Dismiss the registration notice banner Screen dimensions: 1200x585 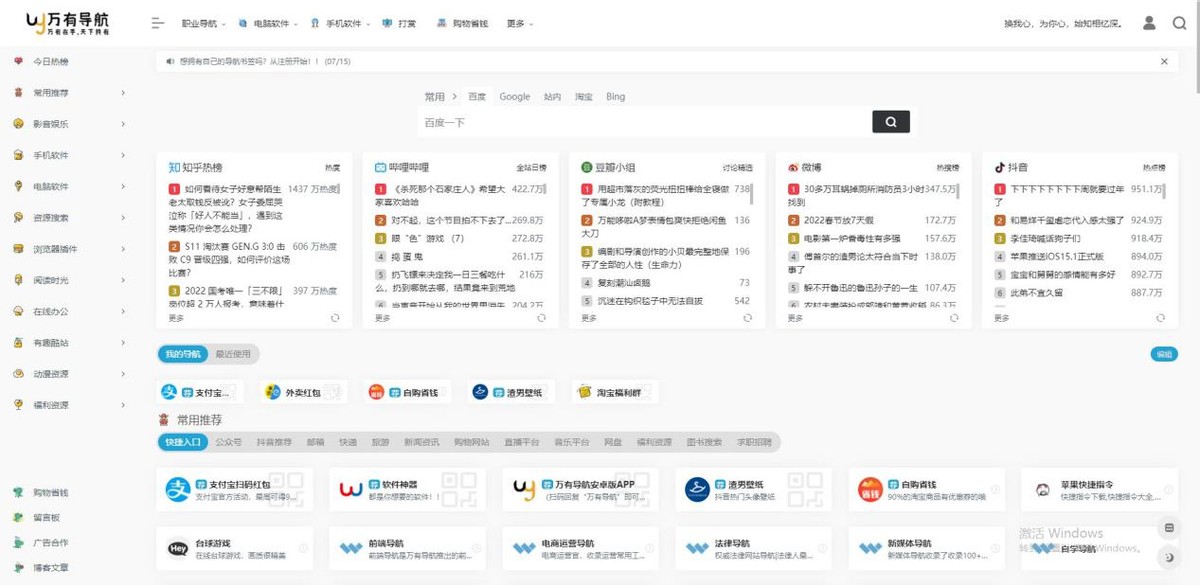tap(1164, 62)
